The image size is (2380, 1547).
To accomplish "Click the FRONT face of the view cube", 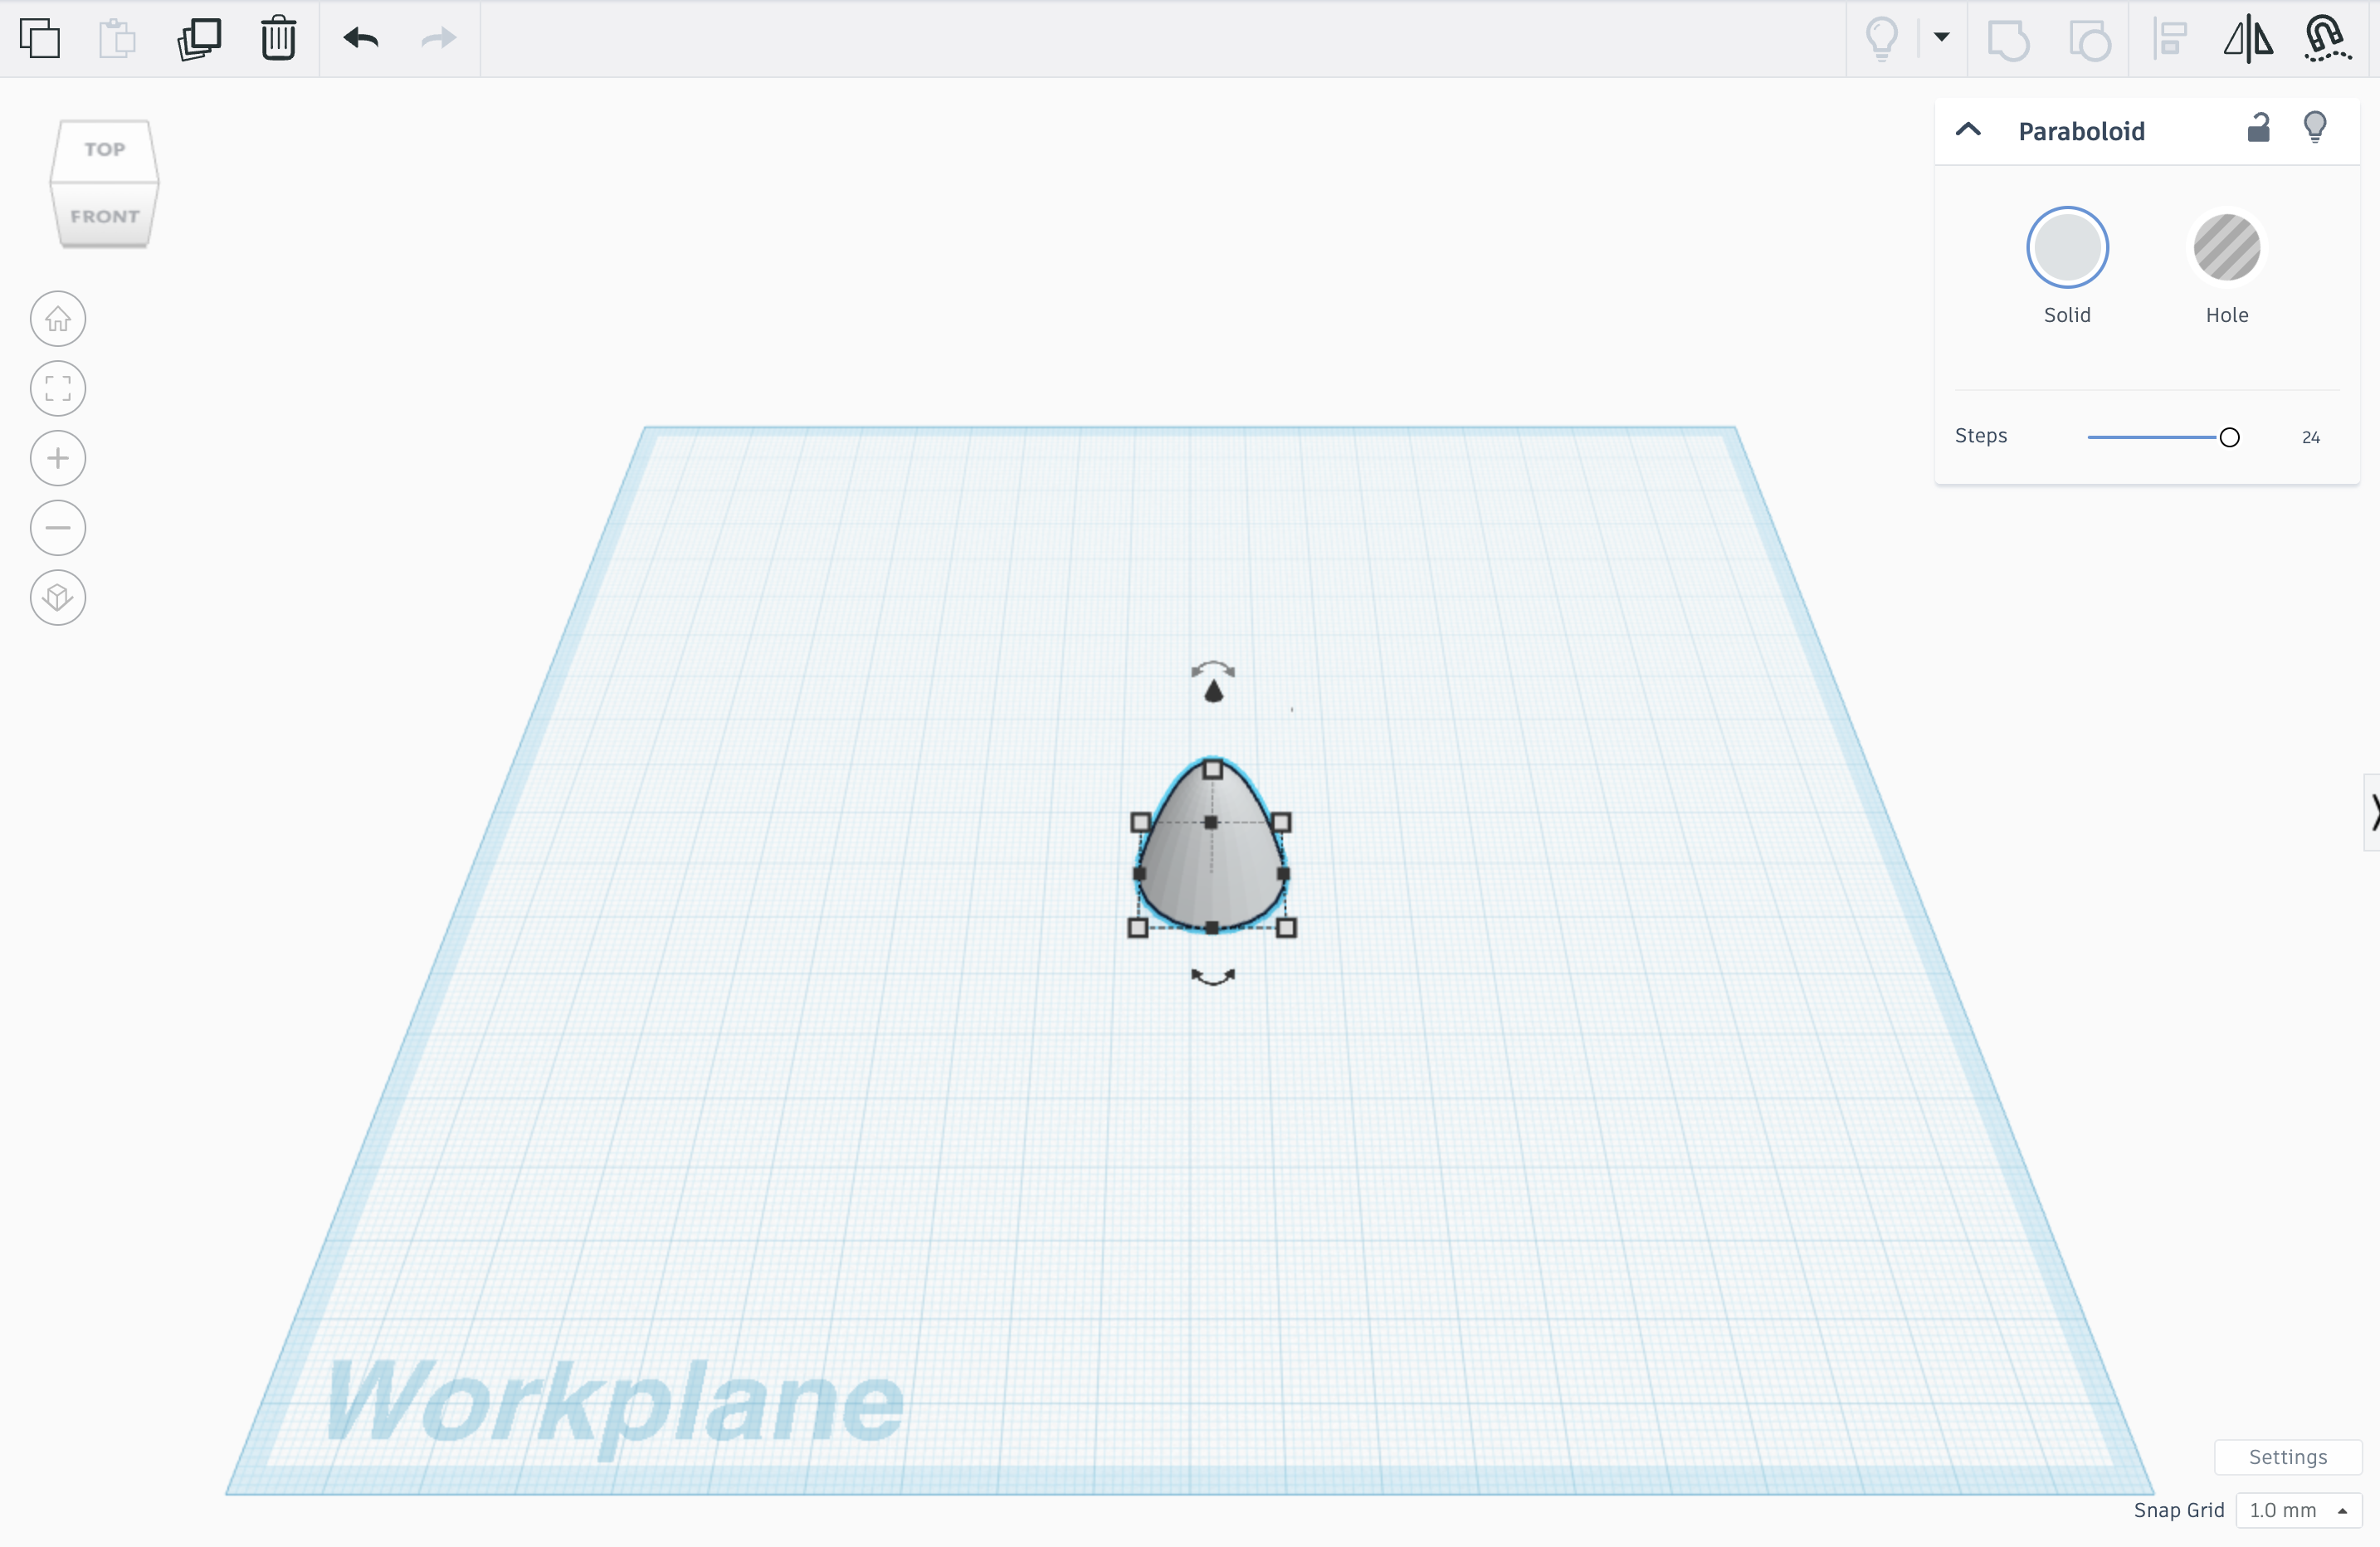I will [105, 216].
